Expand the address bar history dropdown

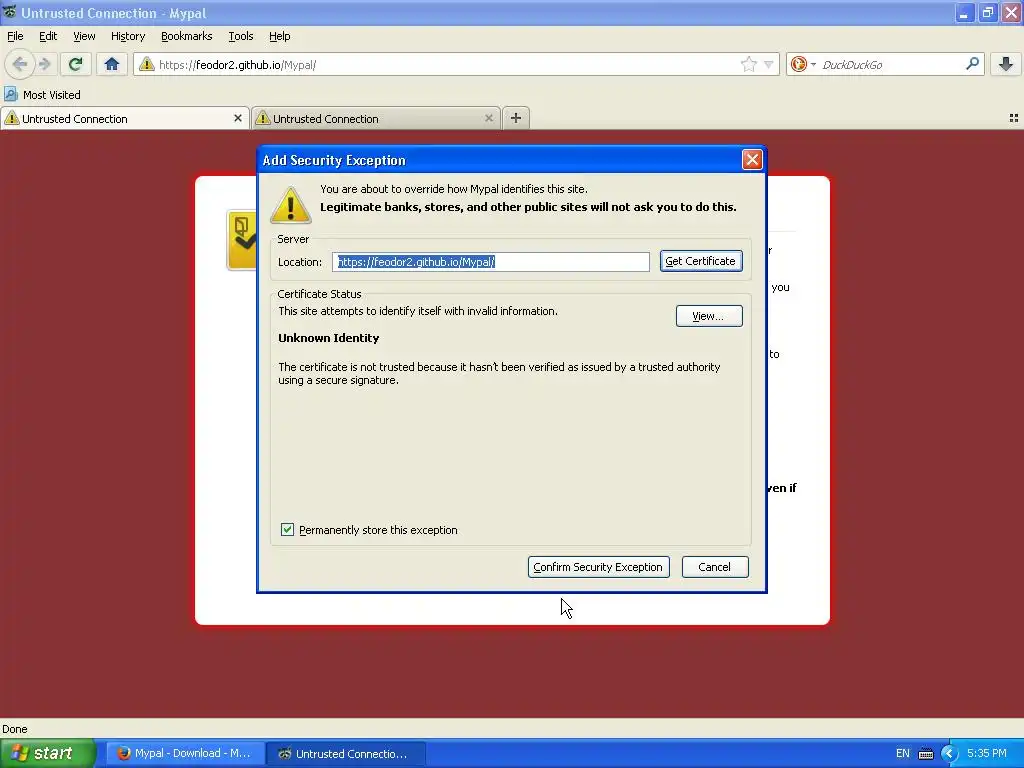click(x=769, y=64)
